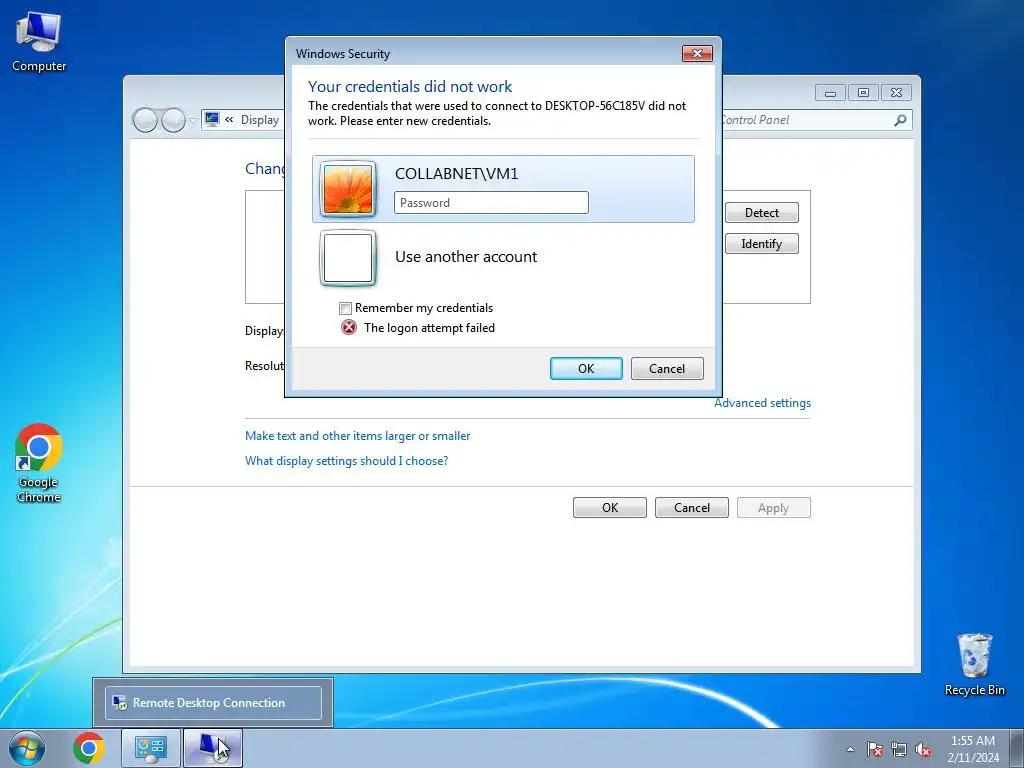Select the Use another account tile
The width and height of the screenshot is (1024, 768).
point(503,257)
